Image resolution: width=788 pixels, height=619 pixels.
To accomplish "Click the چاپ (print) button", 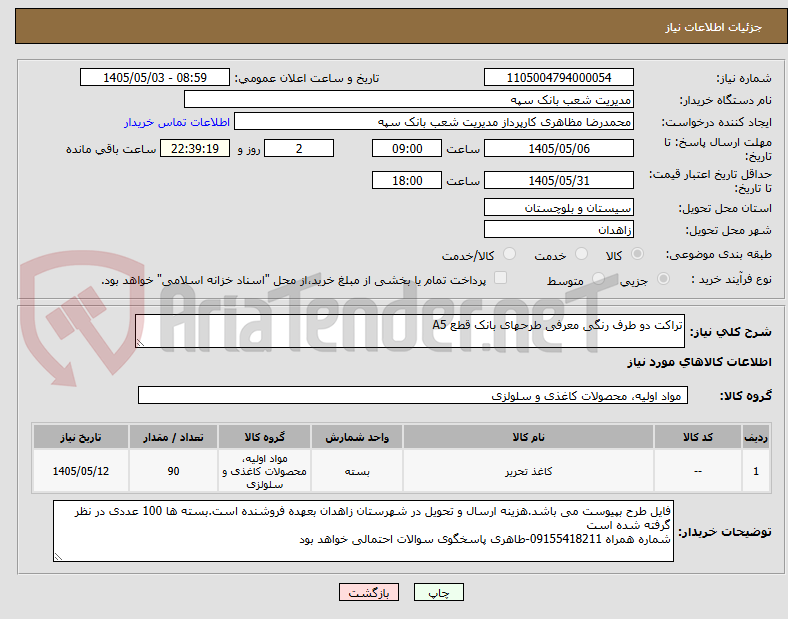I will (x=439, y=592).
